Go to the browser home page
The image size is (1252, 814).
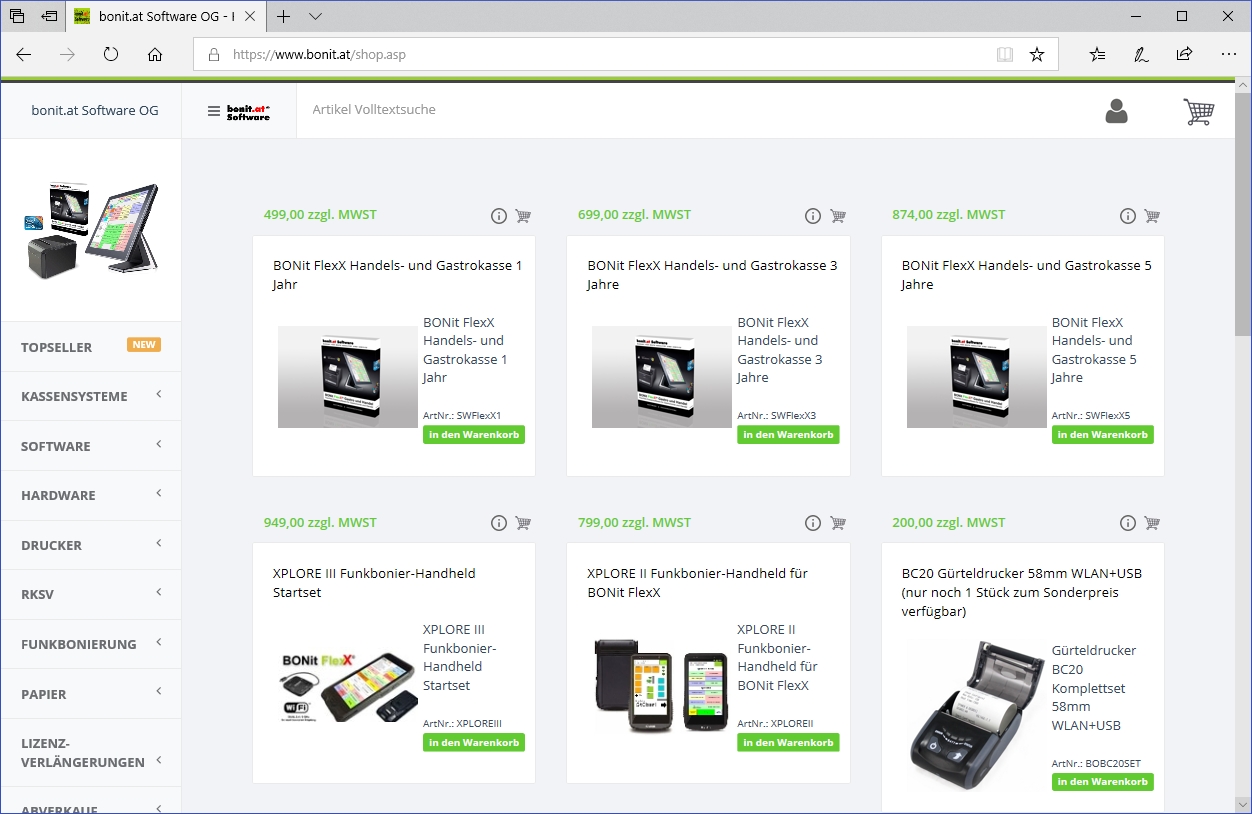[x=155, y=55]
